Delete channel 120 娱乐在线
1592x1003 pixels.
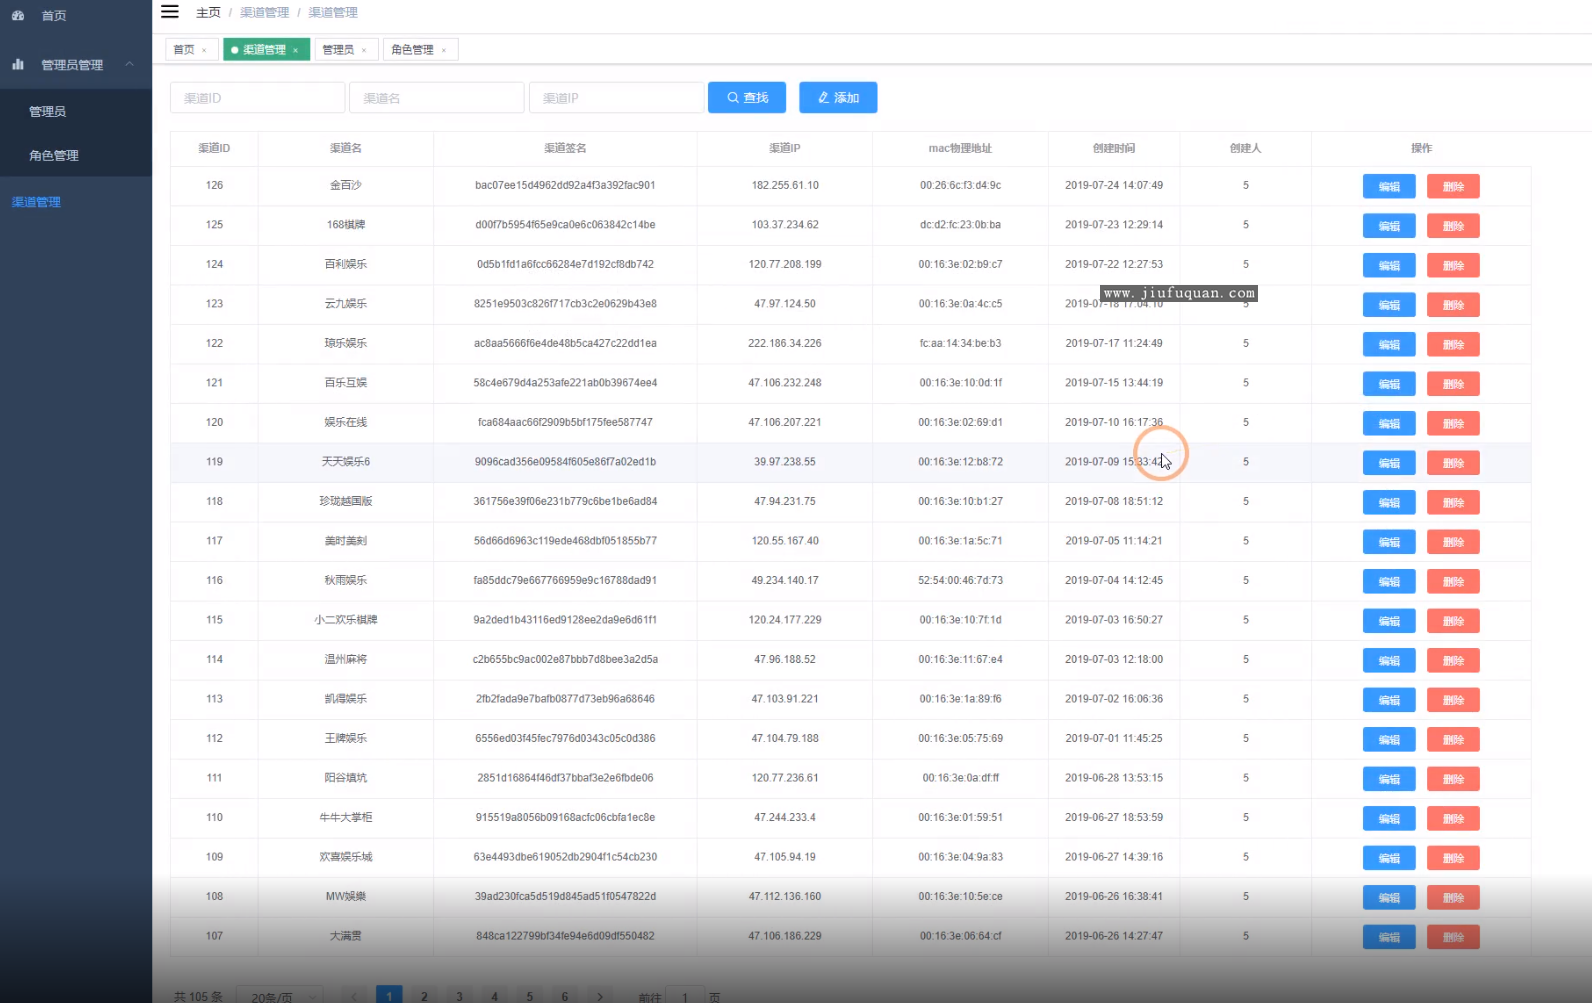(1453, 424)
